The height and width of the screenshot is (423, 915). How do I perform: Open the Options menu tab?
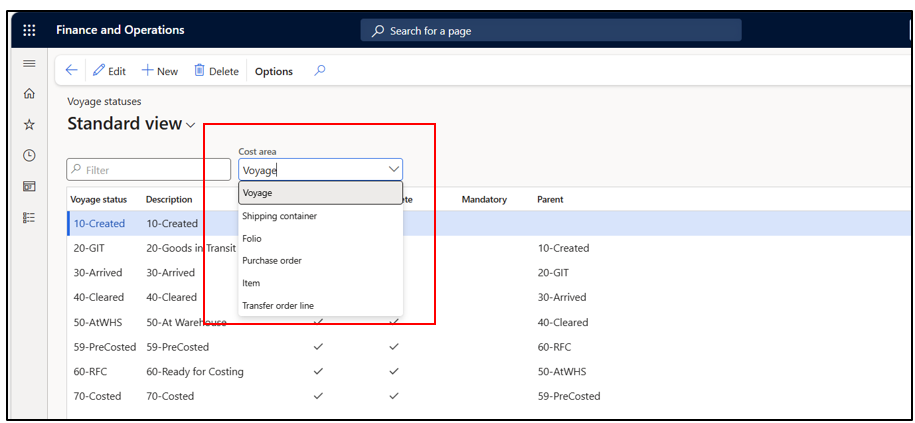[274, 71]
